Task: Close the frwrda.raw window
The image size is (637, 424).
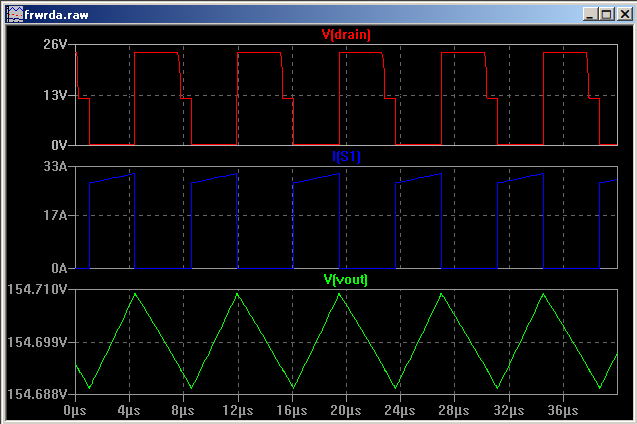Action: (x=624, y=15)
